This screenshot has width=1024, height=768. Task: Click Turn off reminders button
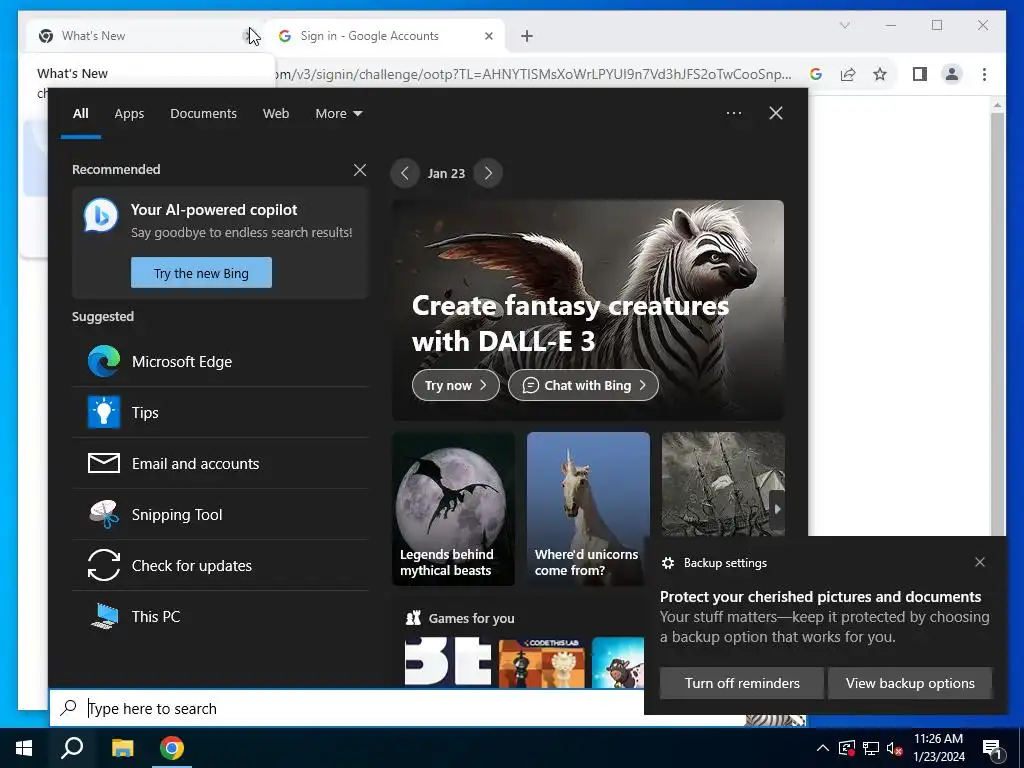742,683
